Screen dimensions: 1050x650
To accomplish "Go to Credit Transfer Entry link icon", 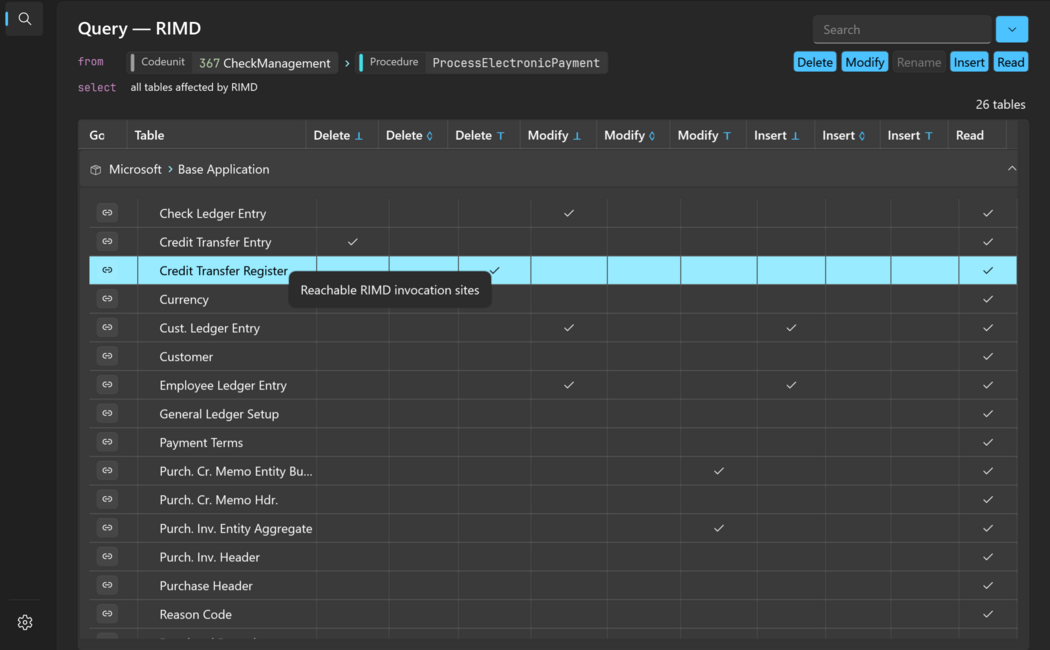I will (x=107, y=242).
